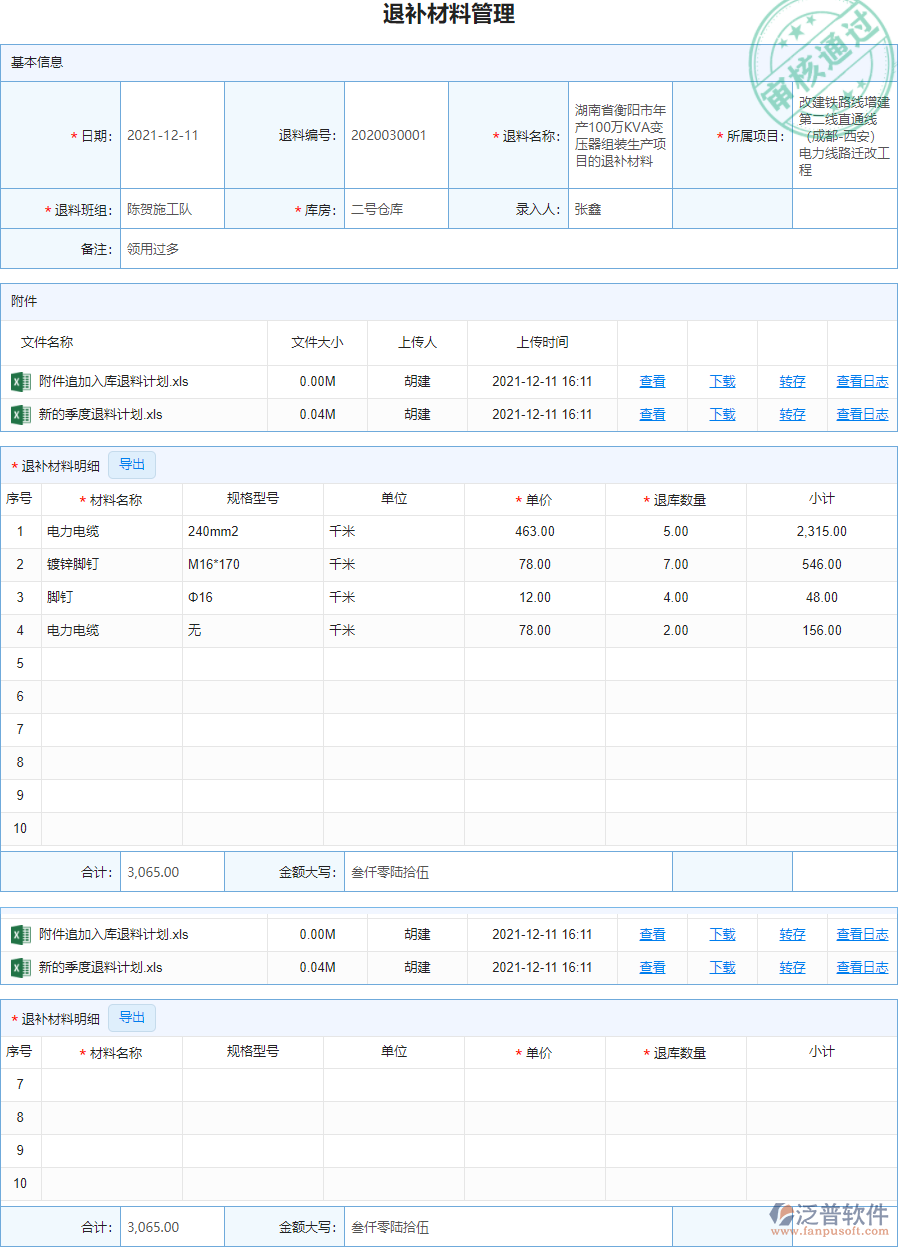Click the Excel icon beside 新的季度退料计划.xls
The height and width of the screenshot is (1247, 899).
pos(22,414)
